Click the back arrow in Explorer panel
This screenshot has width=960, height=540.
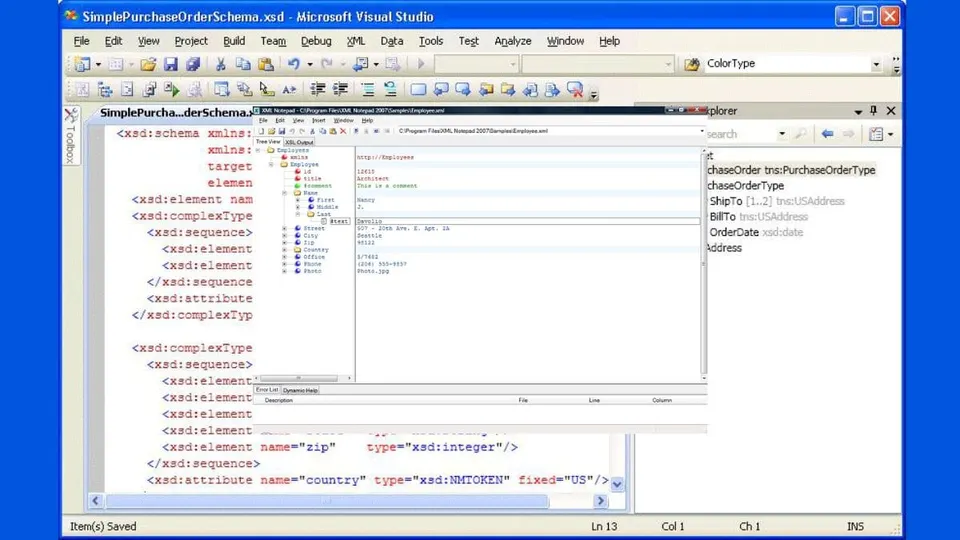point(827,134)
